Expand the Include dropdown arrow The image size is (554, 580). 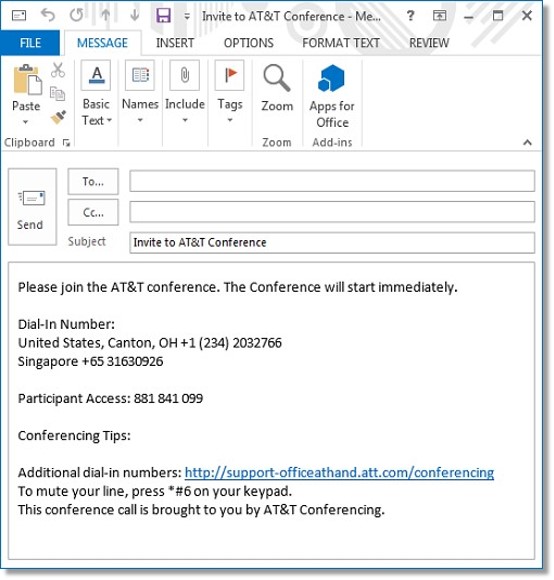pos(185,120)
